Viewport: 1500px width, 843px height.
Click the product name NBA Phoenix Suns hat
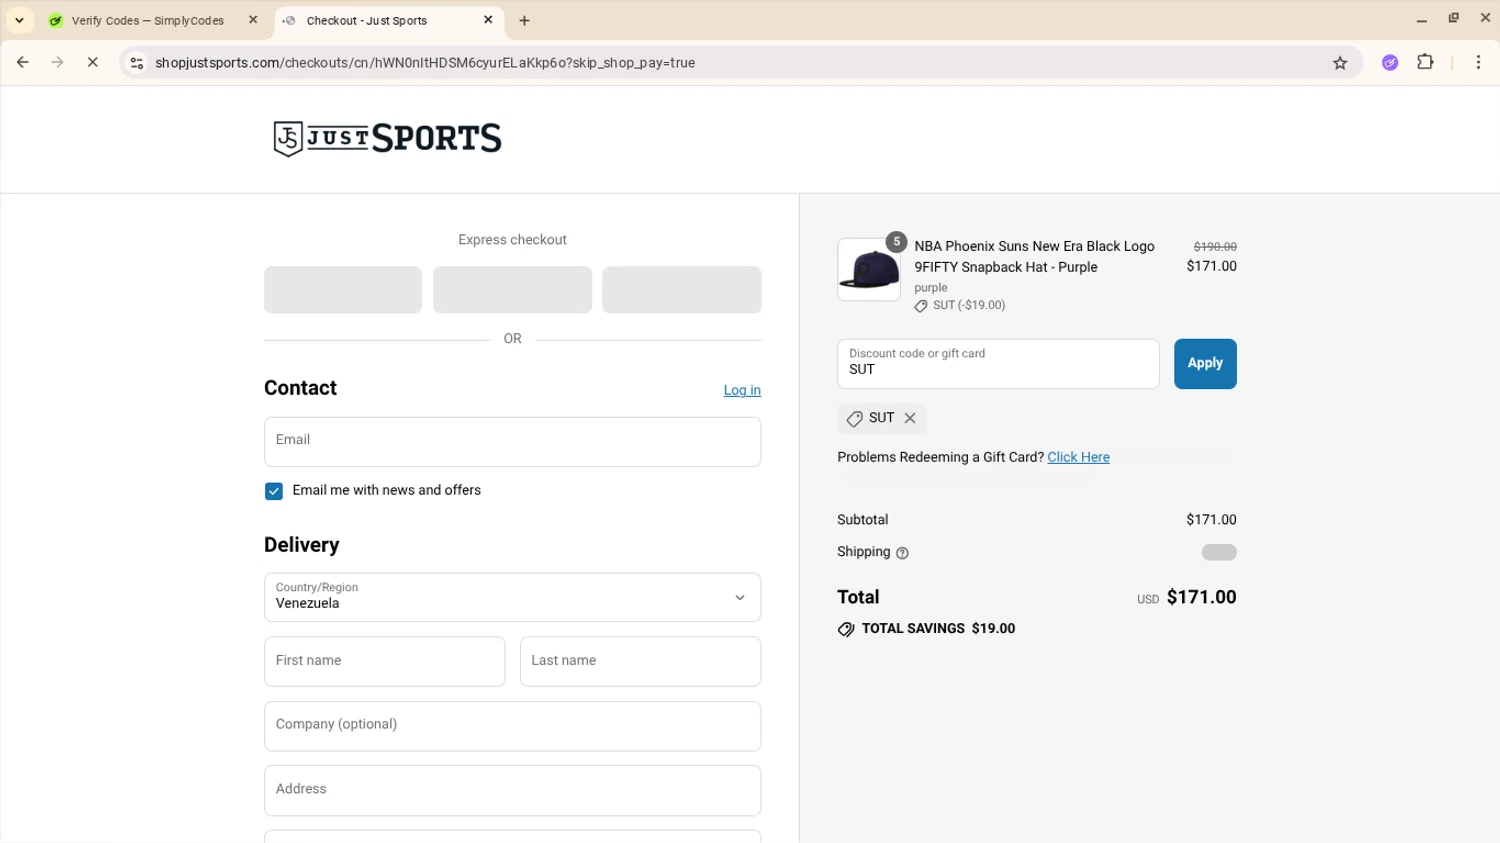click(x=1034, y=257)
